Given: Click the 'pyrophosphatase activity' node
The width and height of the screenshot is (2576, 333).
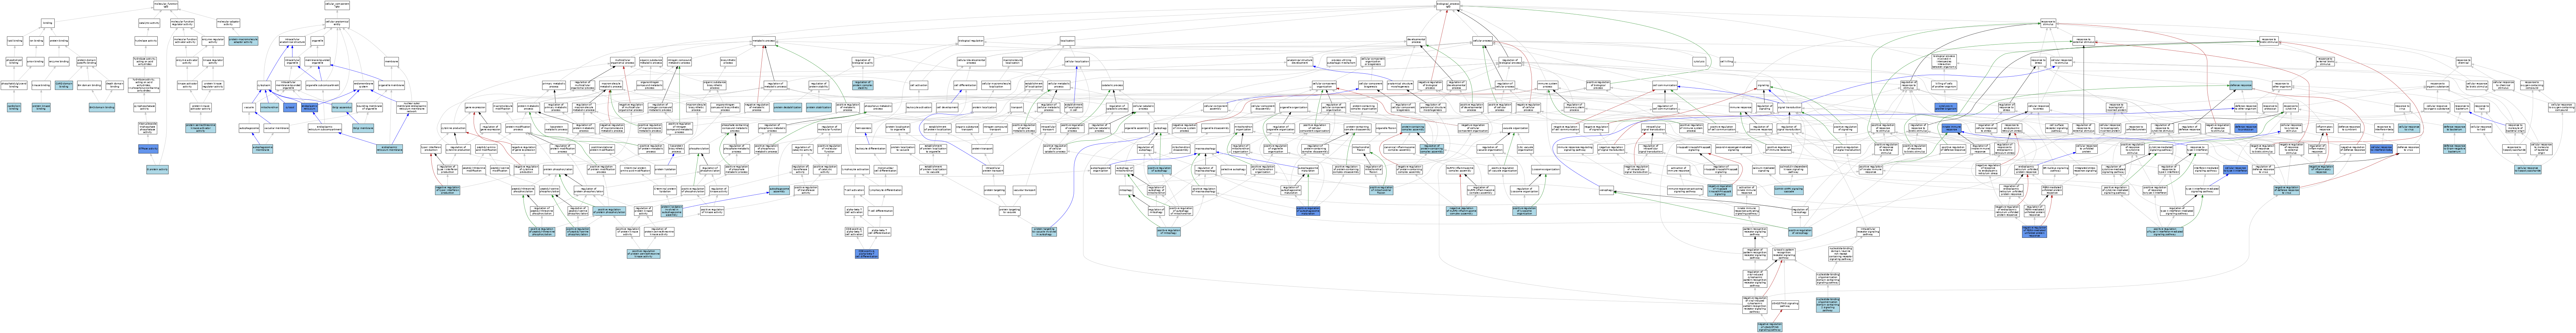Looking at the screenshot, I should pos(145,107).
